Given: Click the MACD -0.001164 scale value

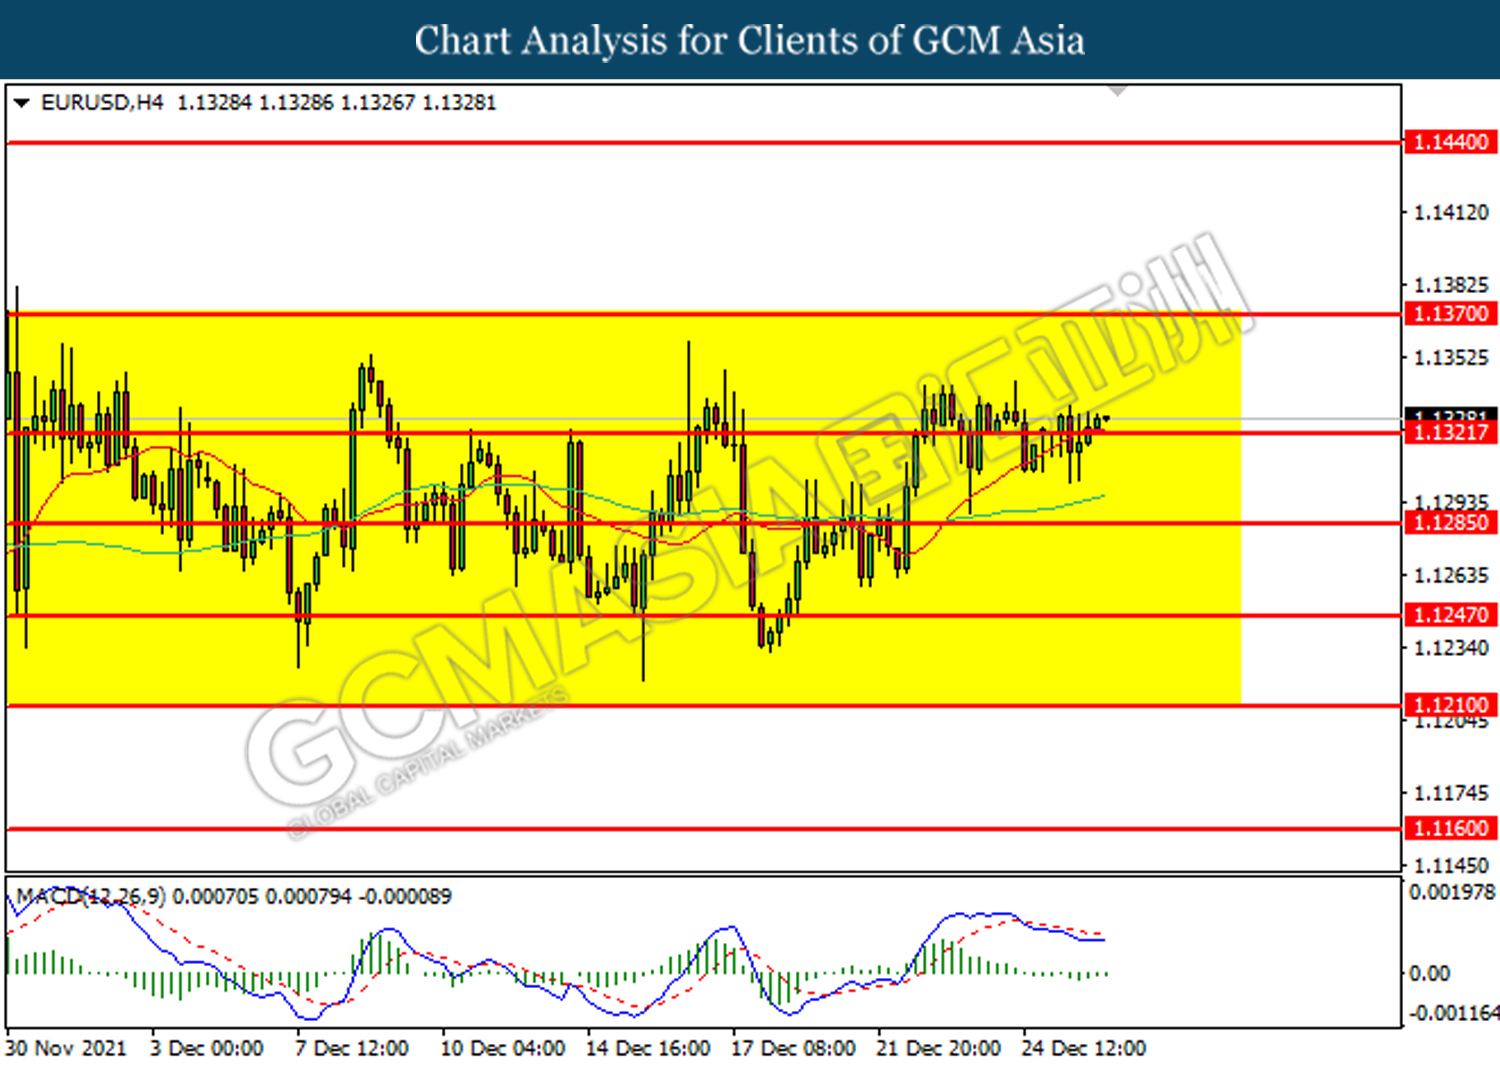Looking at the screenshot, I should 1454,1014.
